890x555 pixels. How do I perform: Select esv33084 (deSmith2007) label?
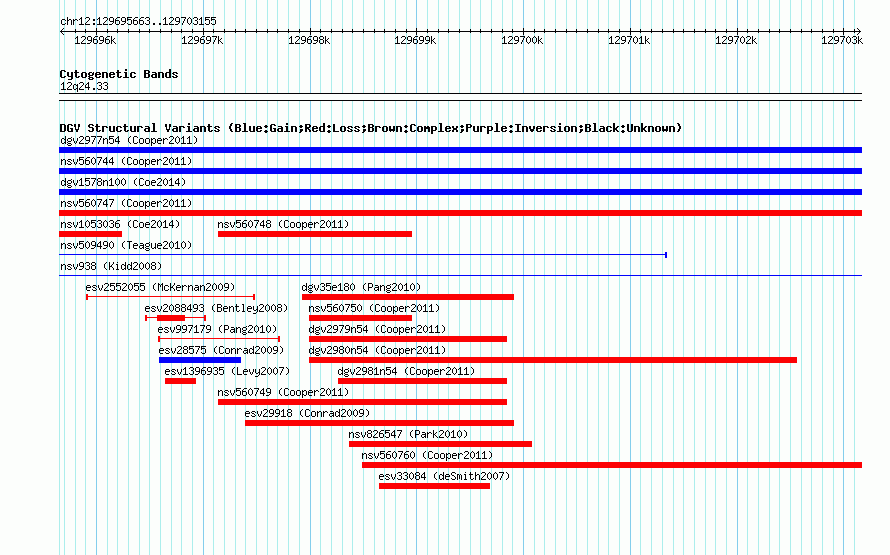444,476
